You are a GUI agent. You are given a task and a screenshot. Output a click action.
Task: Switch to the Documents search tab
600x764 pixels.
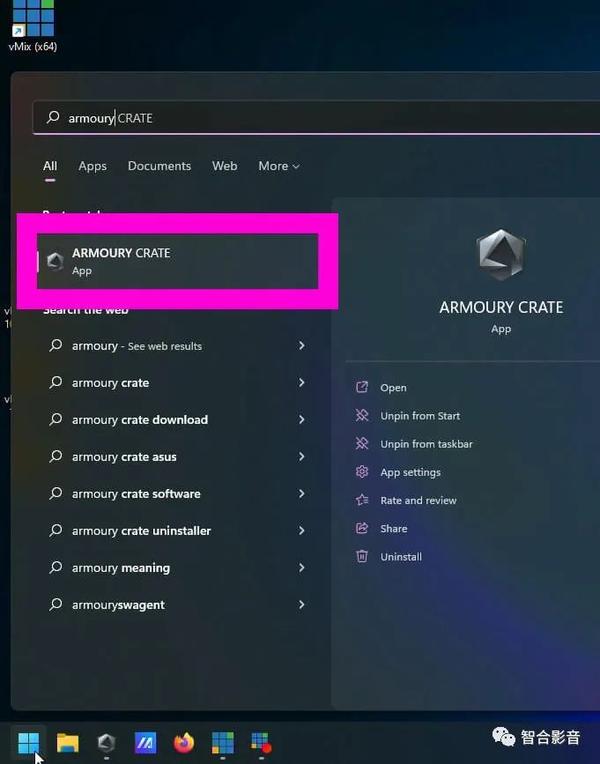point(159,166)
